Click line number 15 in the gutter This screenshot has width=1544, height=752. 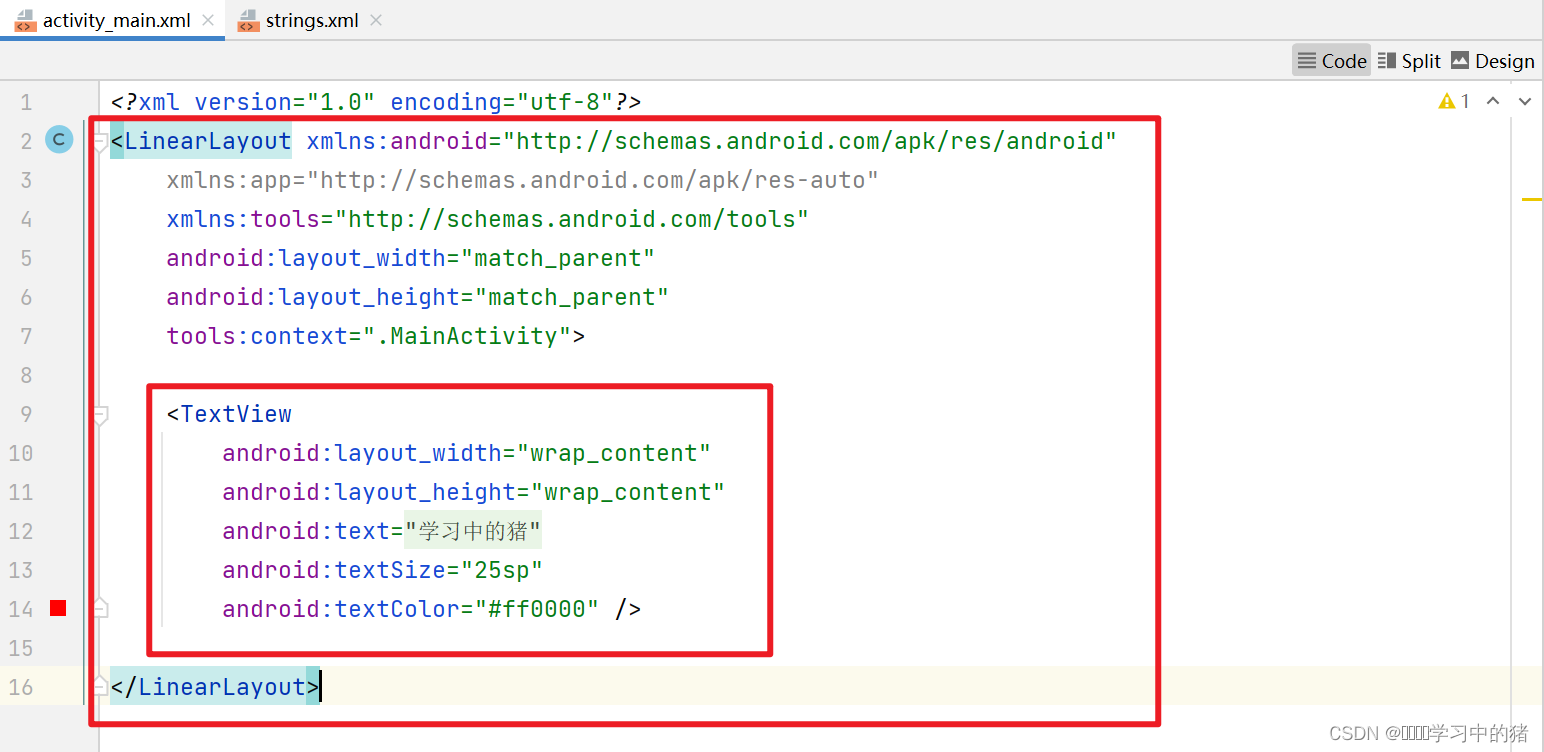[20, 648]
